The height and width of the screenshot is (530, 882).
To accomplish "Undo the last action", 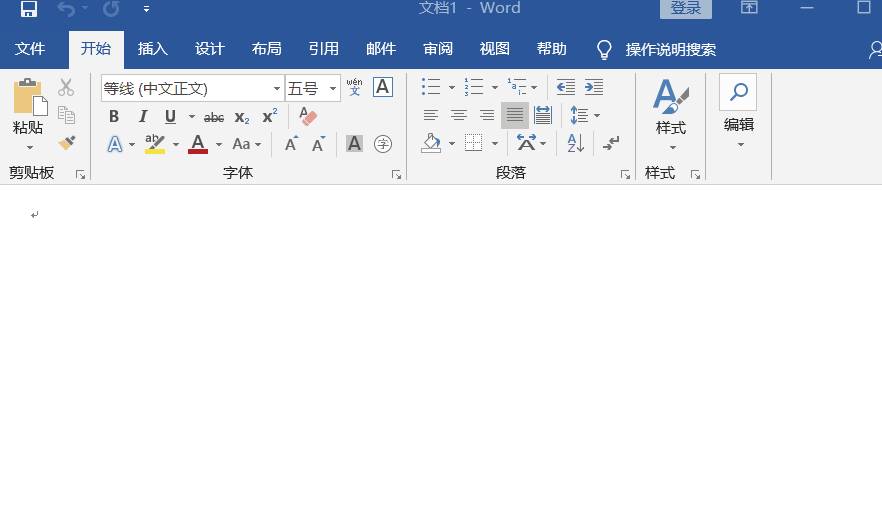I will [x=66, y=8].
